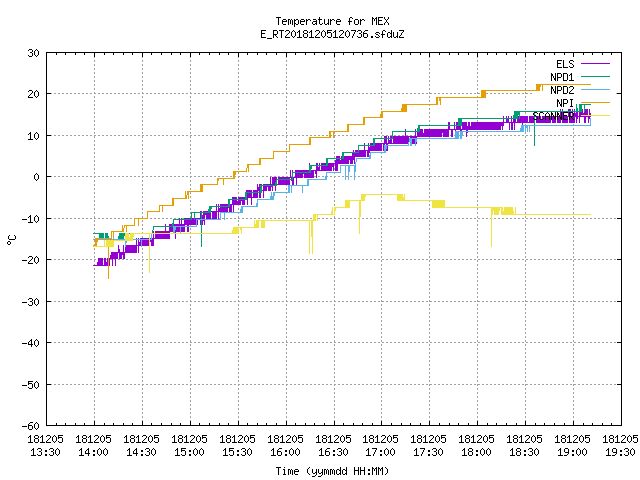Screen dimensions: 640x480
Task: Select the filename 'E_RT20181205120736.sfduZ' subtitle
Action: pos(332,34)
